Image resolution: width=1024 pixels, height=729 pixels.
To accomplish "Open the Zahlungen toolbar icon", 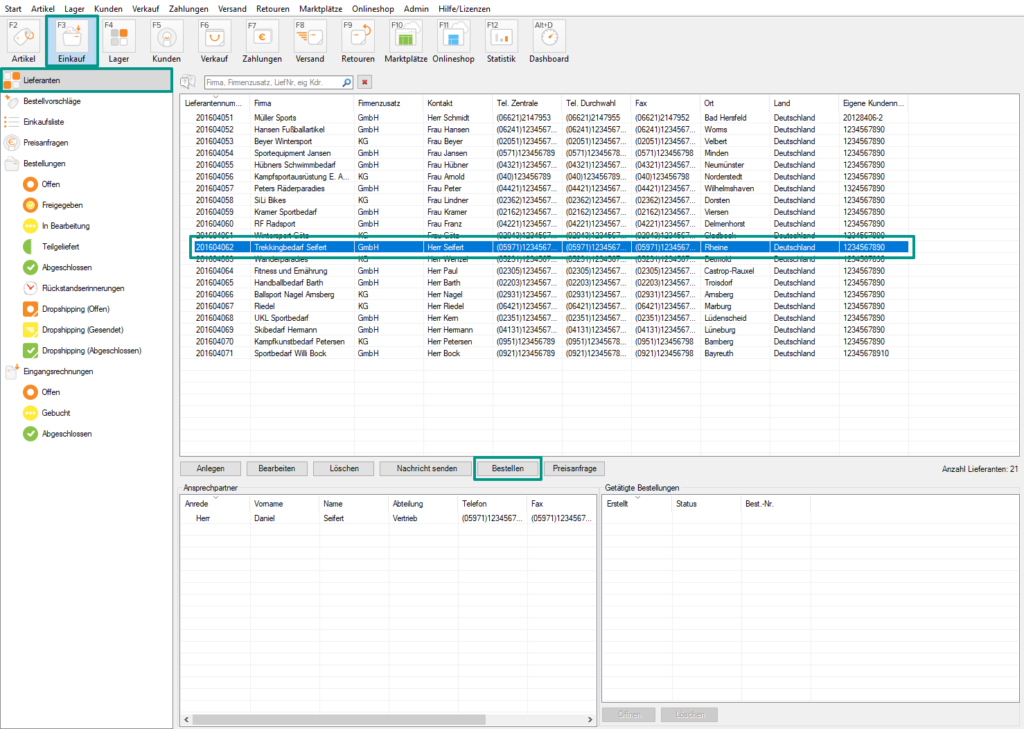I will (261, 40).
